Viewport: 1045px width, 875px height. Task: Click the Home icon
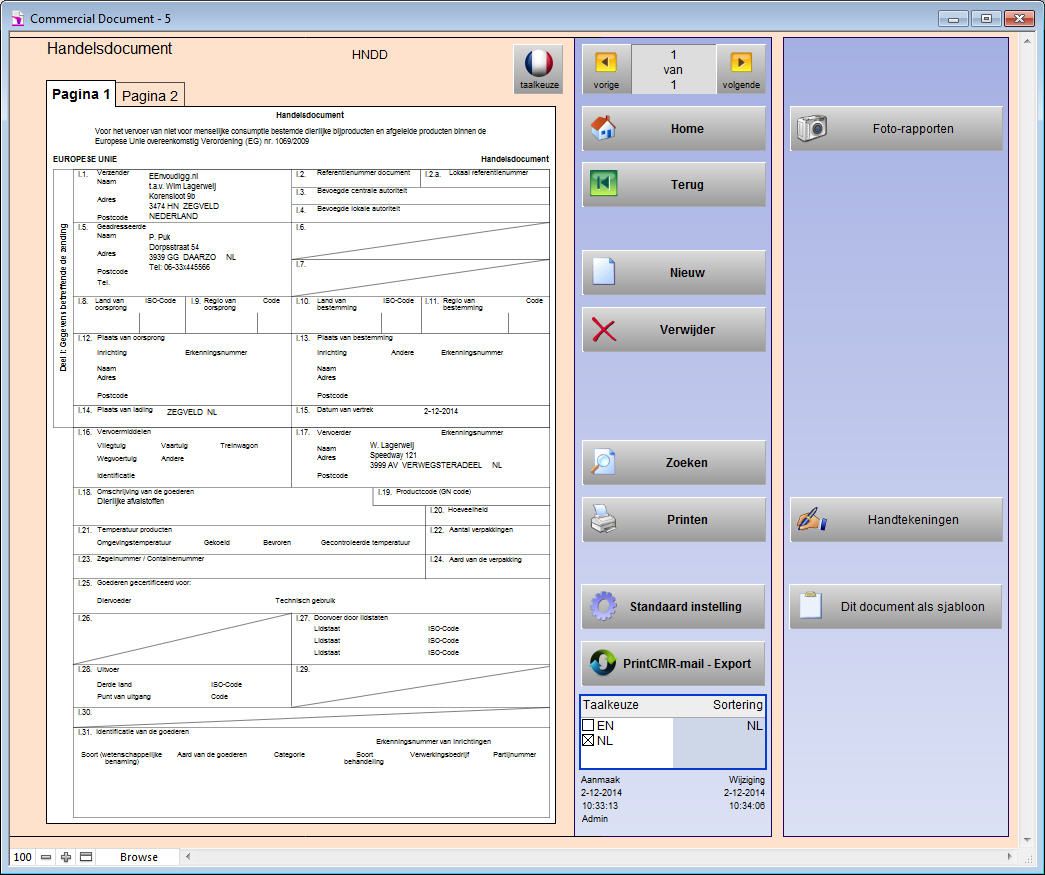pos(604,128)
